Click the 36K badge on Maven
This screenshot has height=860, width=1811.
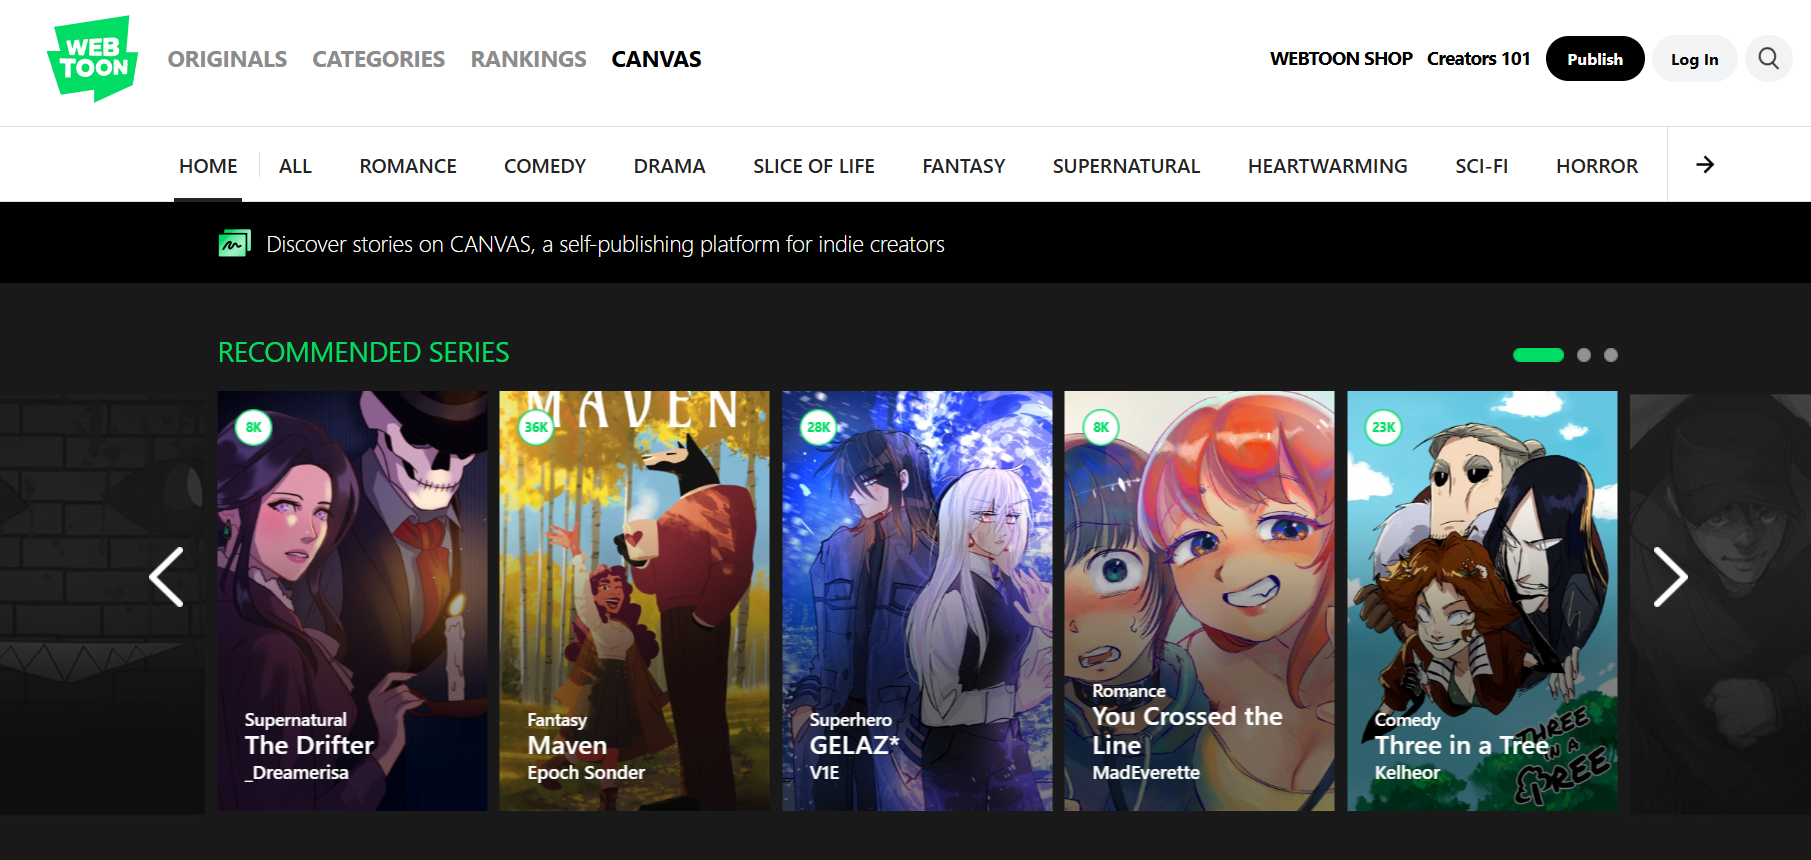coord(536,427)
